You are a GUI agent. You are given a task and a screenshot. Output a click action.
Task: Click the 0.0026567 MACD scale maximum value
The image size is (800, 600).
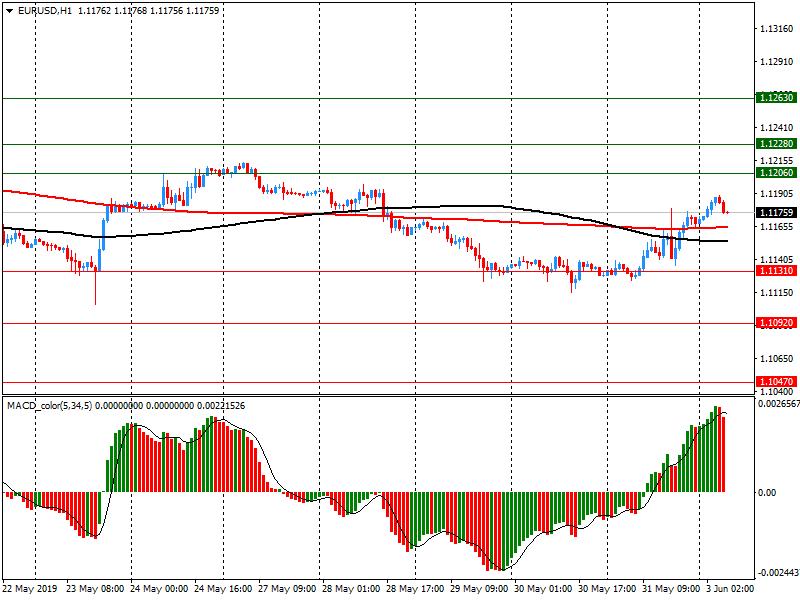(776, 404)
